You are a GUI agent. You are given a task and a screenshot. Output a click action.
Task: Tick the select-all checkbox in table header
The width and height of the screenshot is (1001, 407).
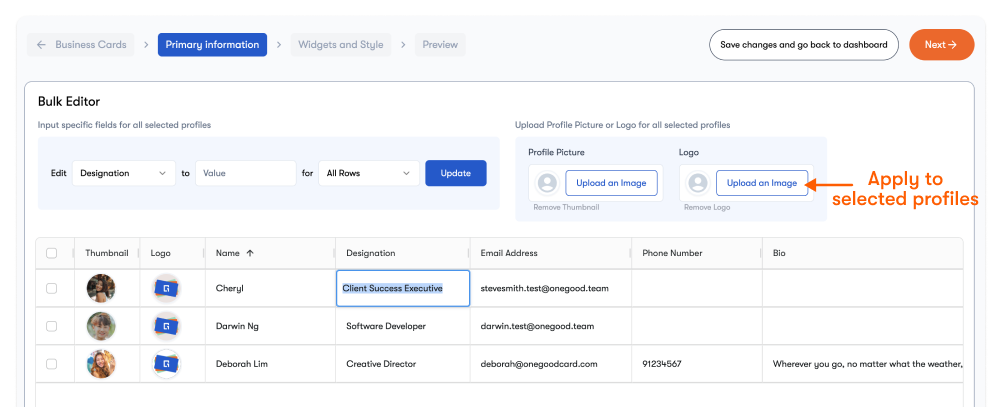[x=52, y=254]
